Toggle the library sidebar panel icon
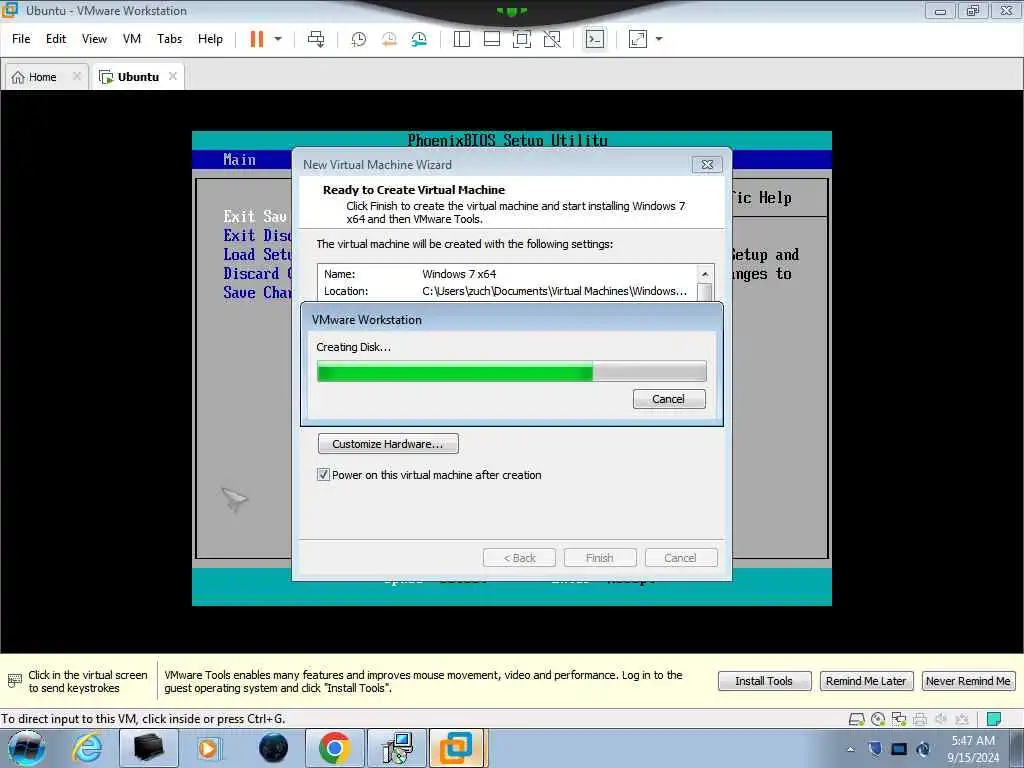Screen dimensions: 1024x768 tap(462, 39)
